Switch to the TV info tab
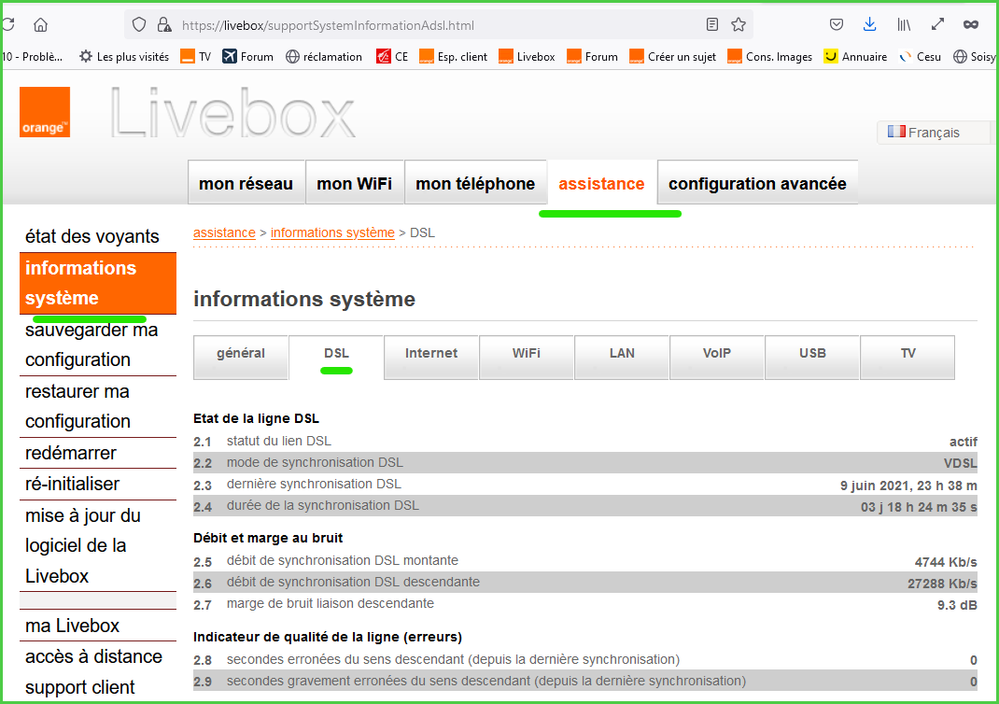The height and width of the screenshot is (704, 999). [908, 357]
